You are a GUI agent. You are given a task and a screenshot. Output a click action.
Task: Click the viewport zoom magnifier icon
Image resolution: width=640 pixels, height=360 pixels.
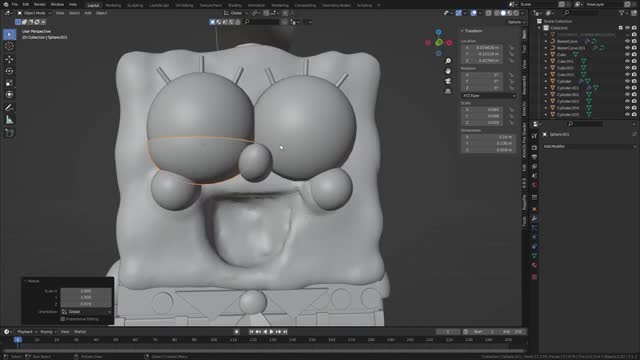pos(448,61)
